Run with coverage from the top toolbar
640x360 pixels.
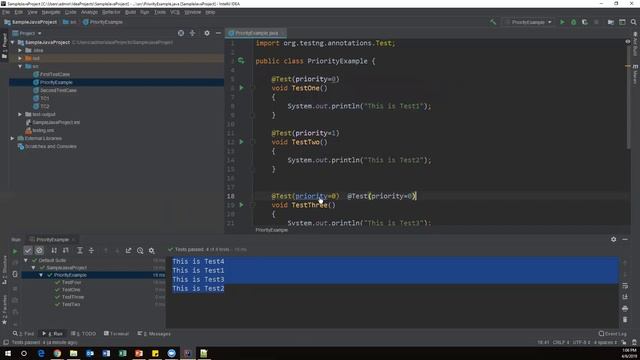[x=585, y=22]
